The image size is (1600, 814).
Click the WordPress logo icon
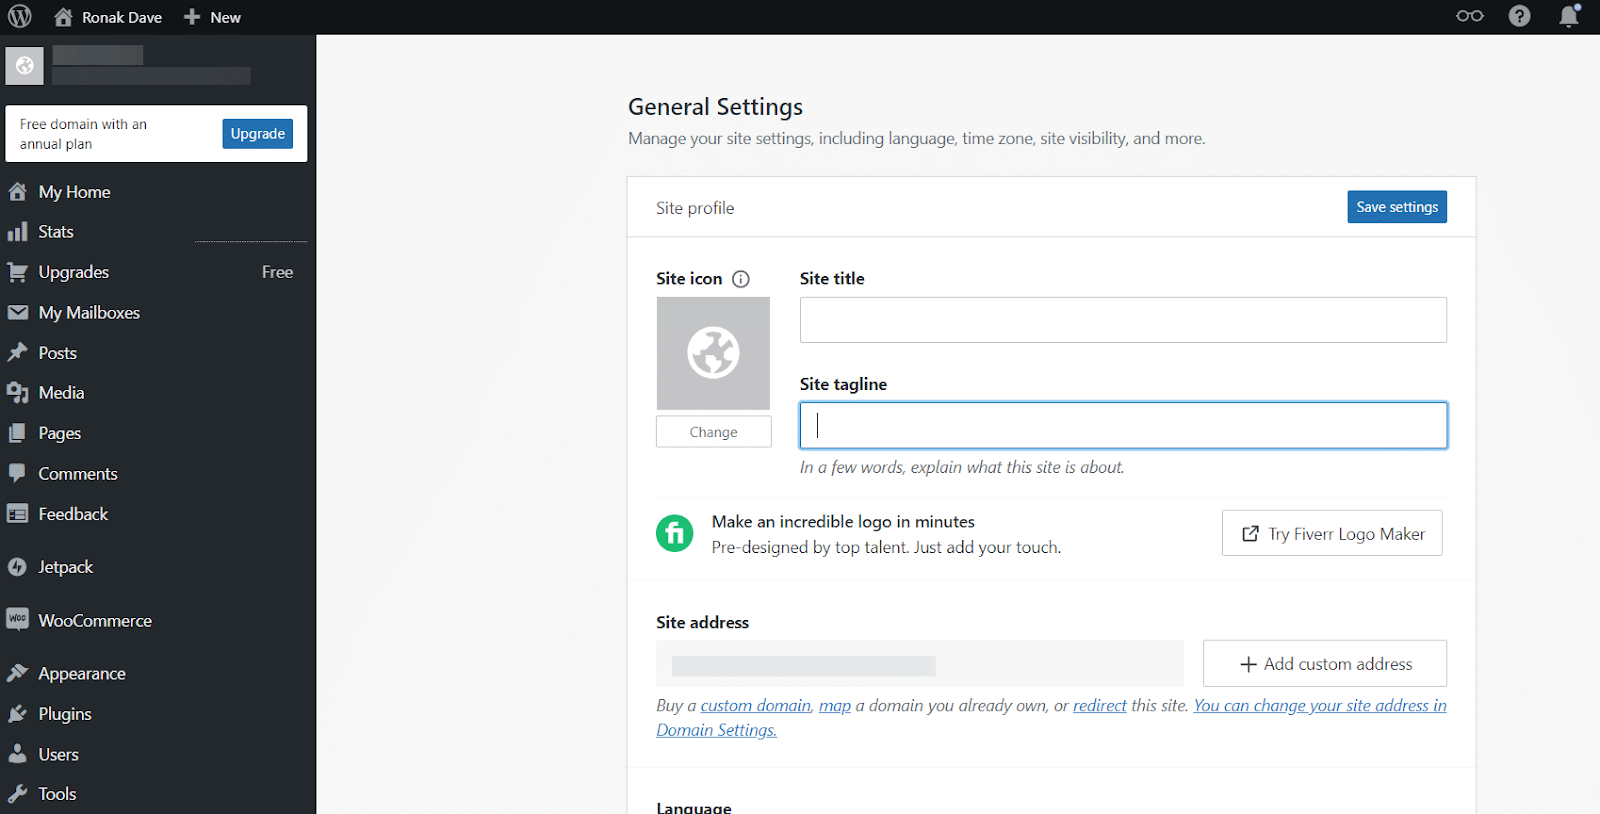point(20,17)
